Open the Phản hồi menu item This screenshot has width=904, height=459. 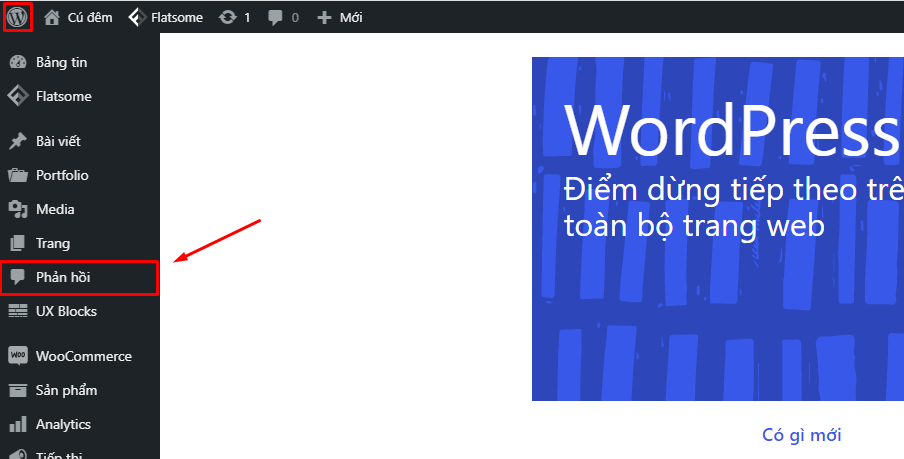pos(63,277)
